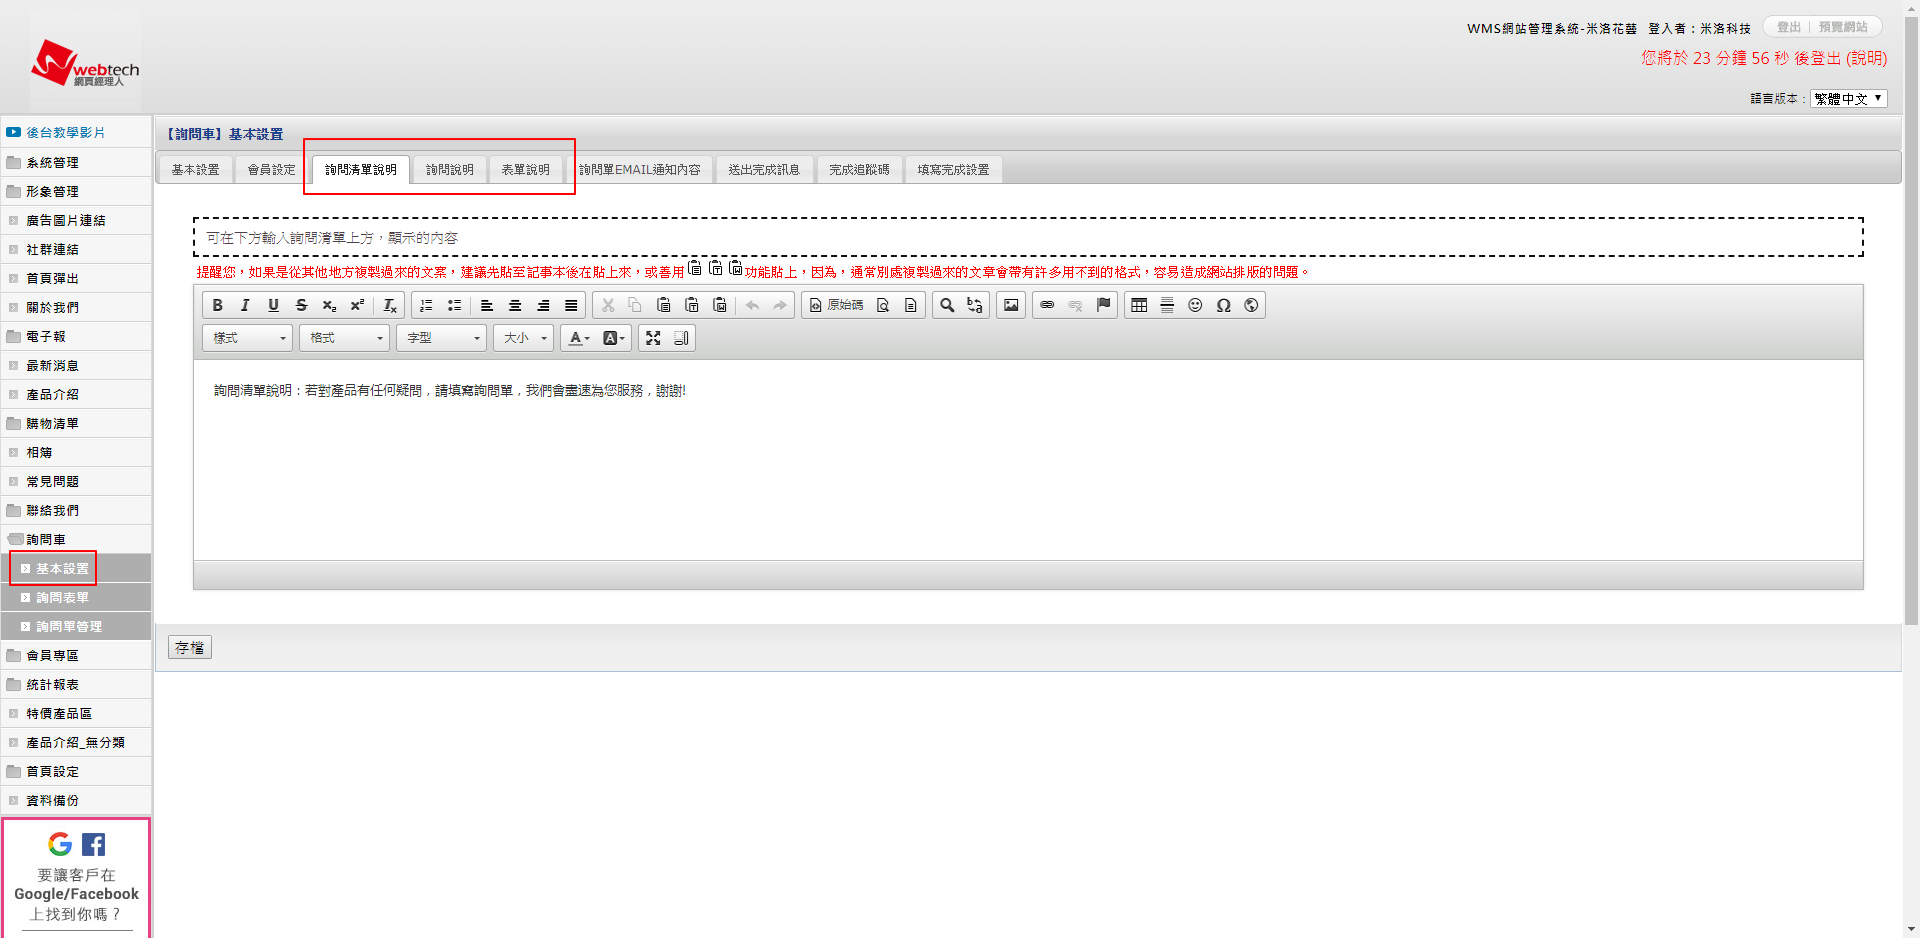Click the 存檔 save button
This screenshot has width=1920, height=938.
click(x=190, y=648)
